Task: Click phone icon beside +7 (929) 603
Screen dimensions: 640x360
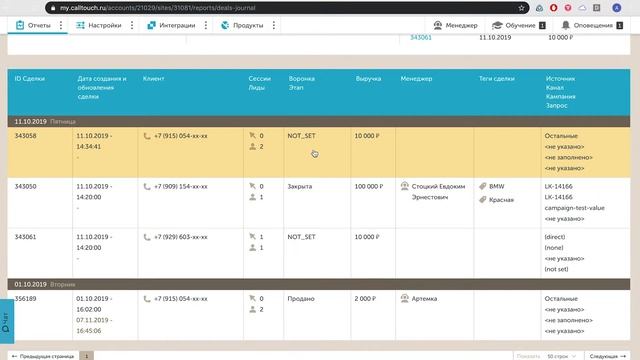Action: coord(147,237)
